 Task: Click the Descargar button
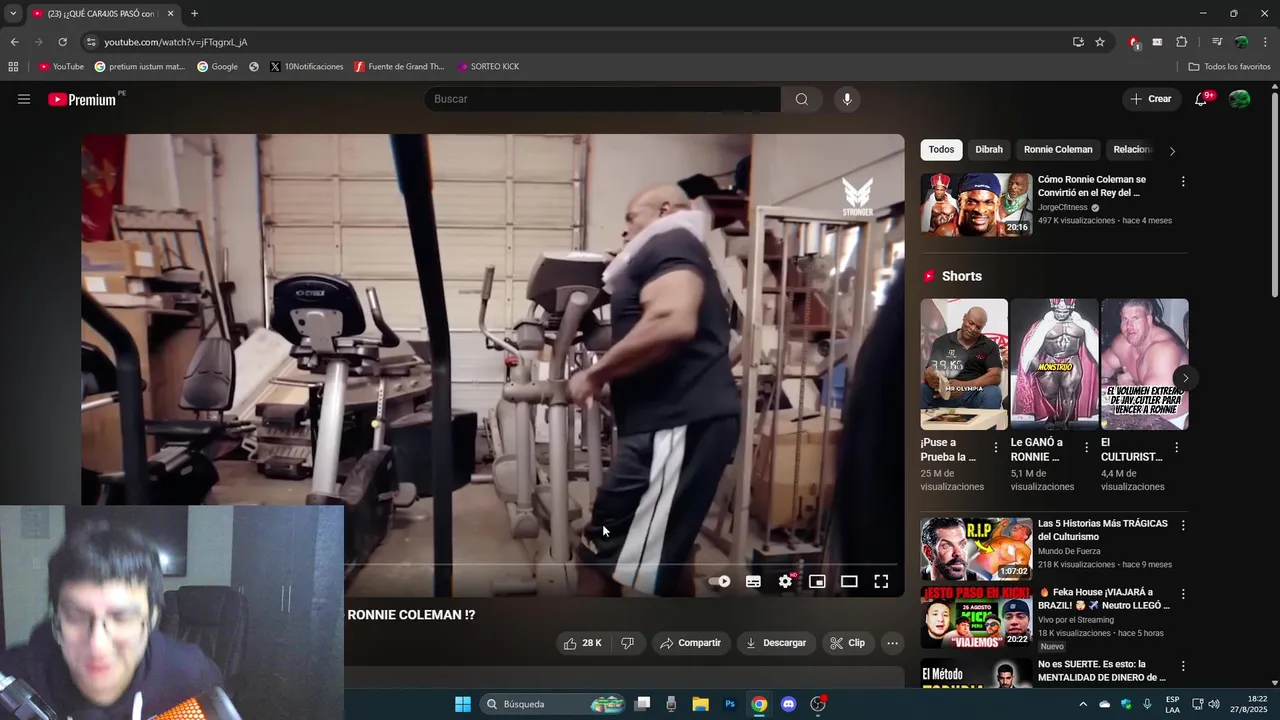pos(775,643)
